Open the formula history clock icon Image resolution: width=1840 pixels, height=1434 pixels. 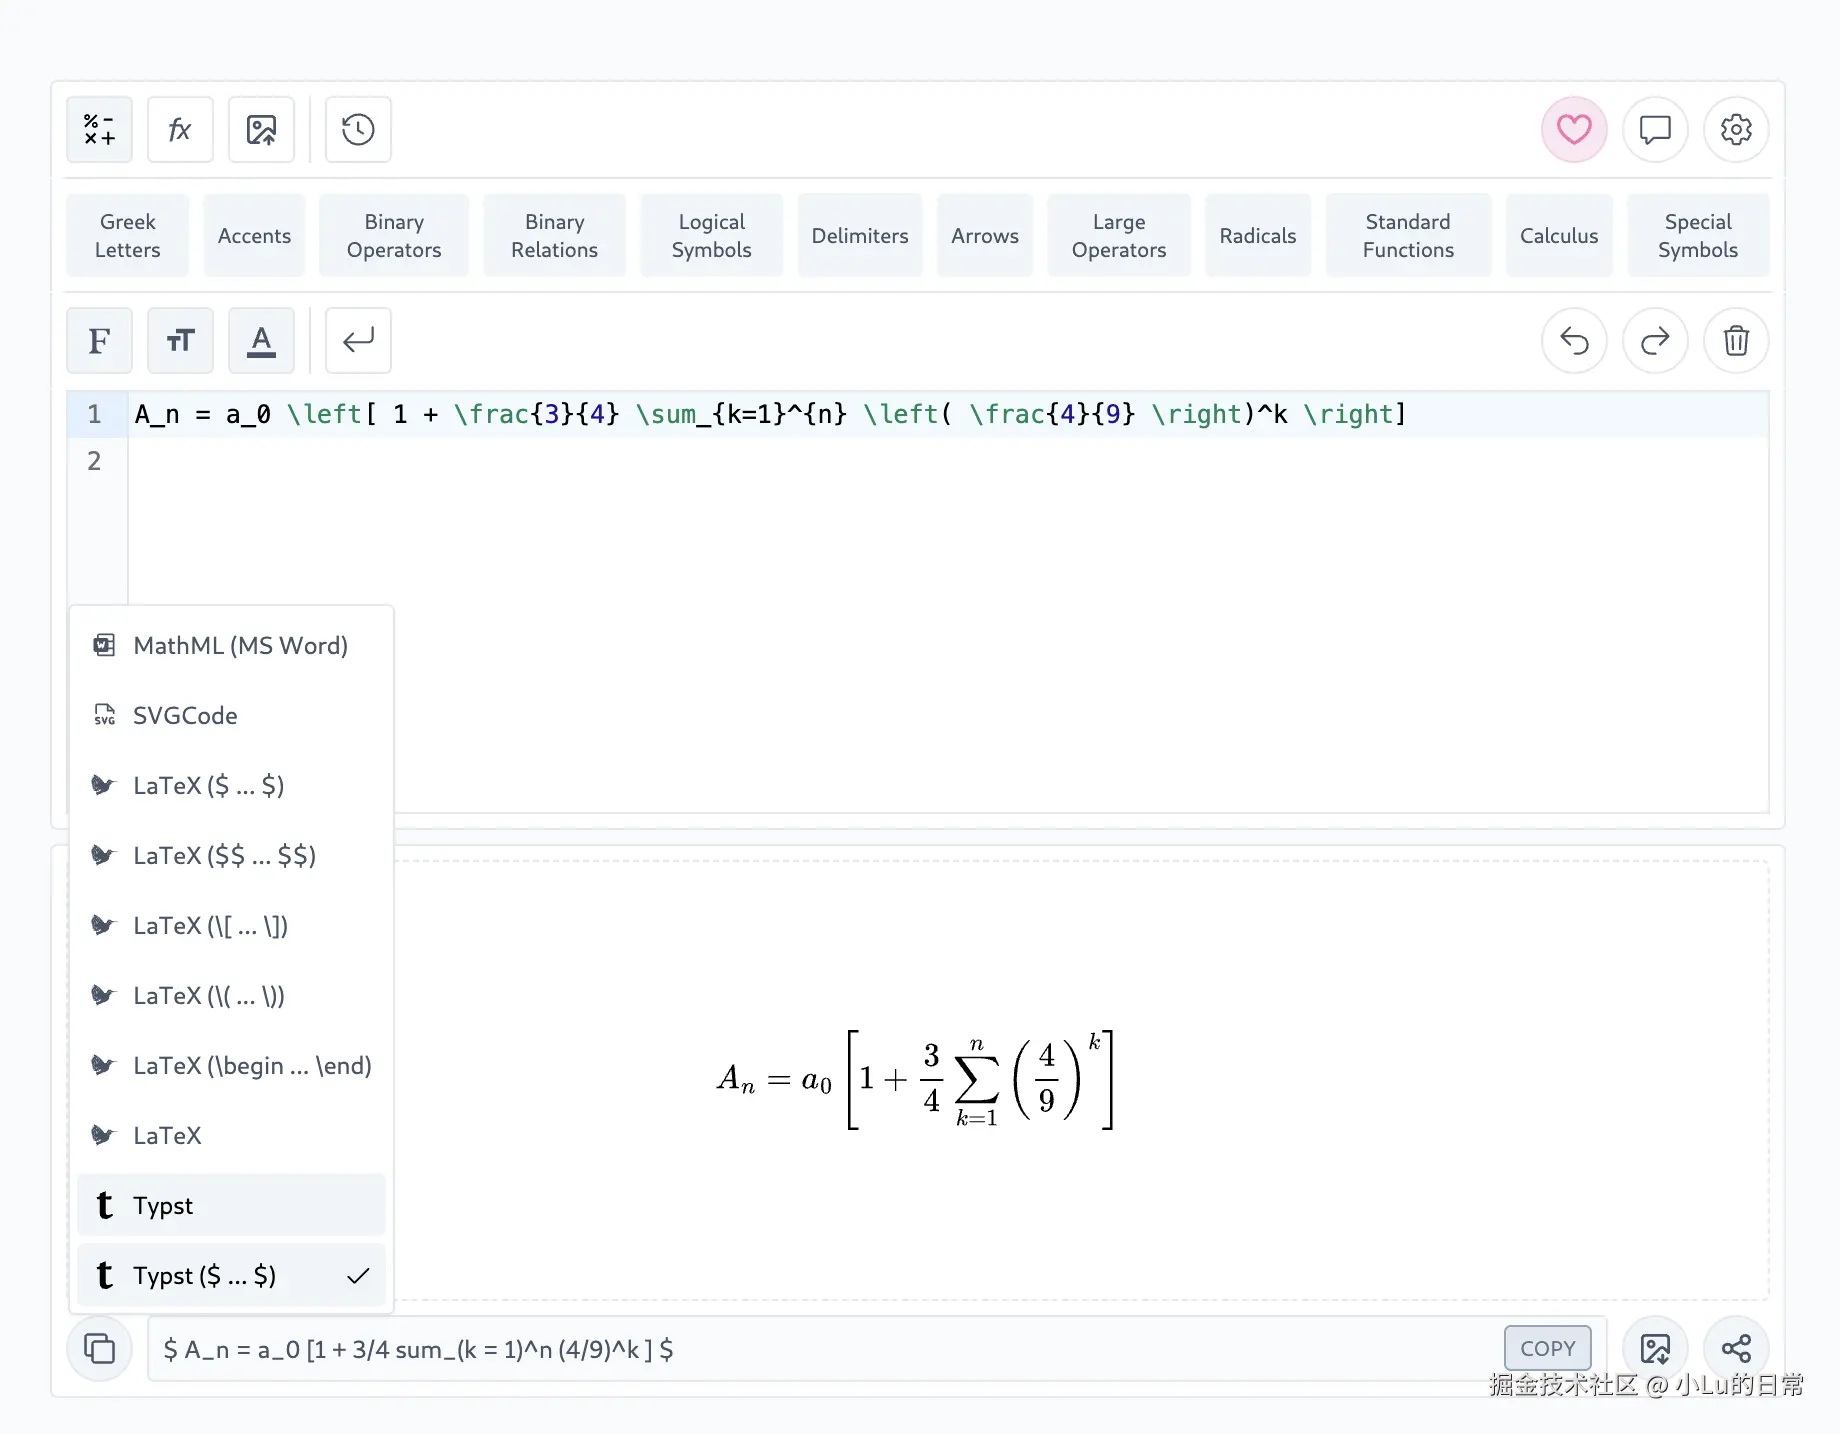358,130
